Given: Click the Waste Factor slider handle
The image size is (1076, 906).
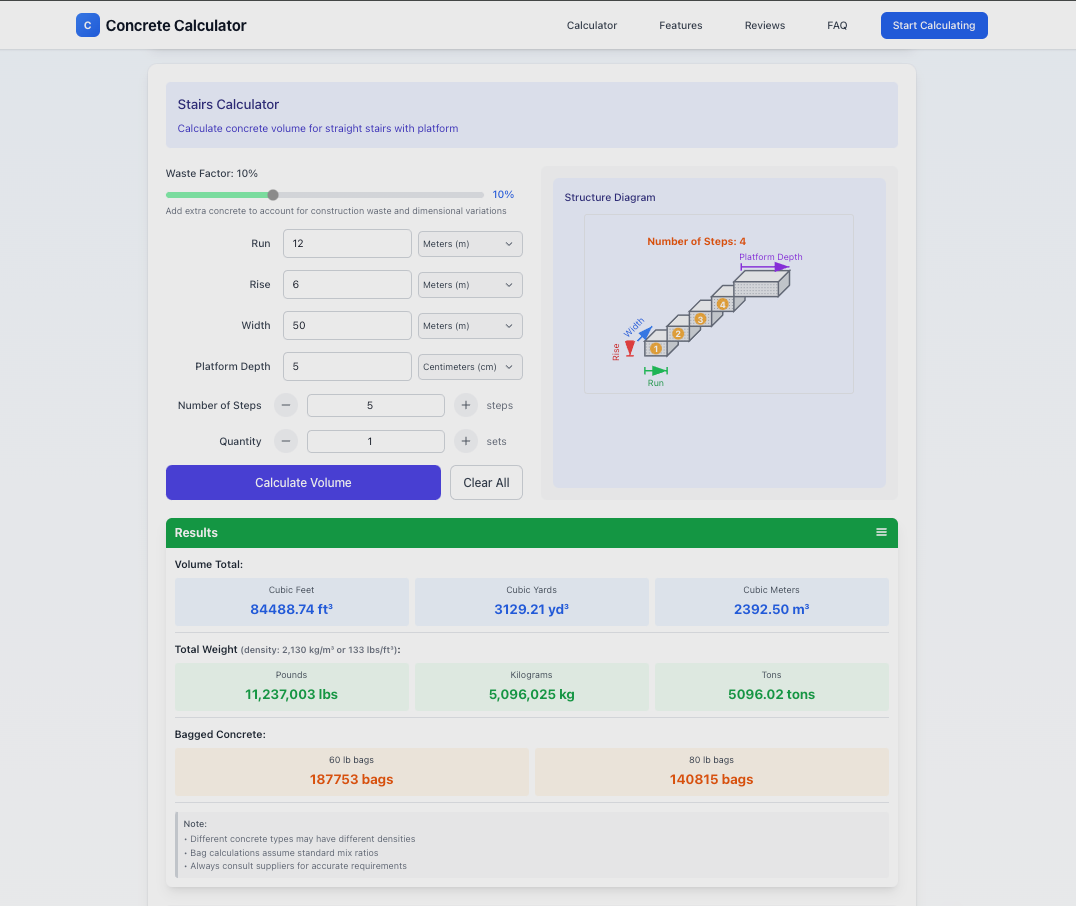Looking at the screenshot, I should [x=273, y=195].
